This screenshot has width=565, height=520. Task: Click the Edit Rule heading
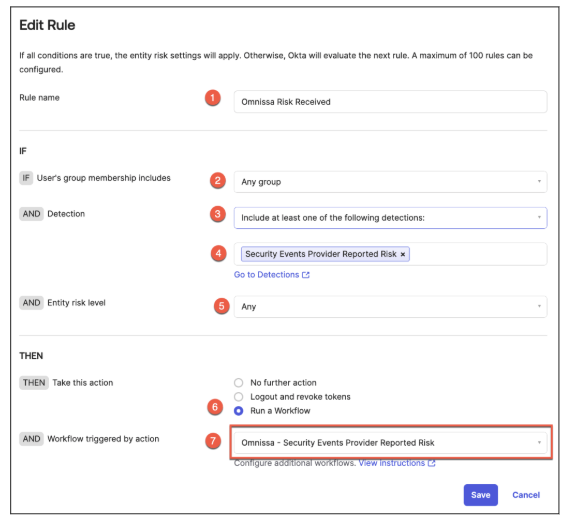coord(47,25)
